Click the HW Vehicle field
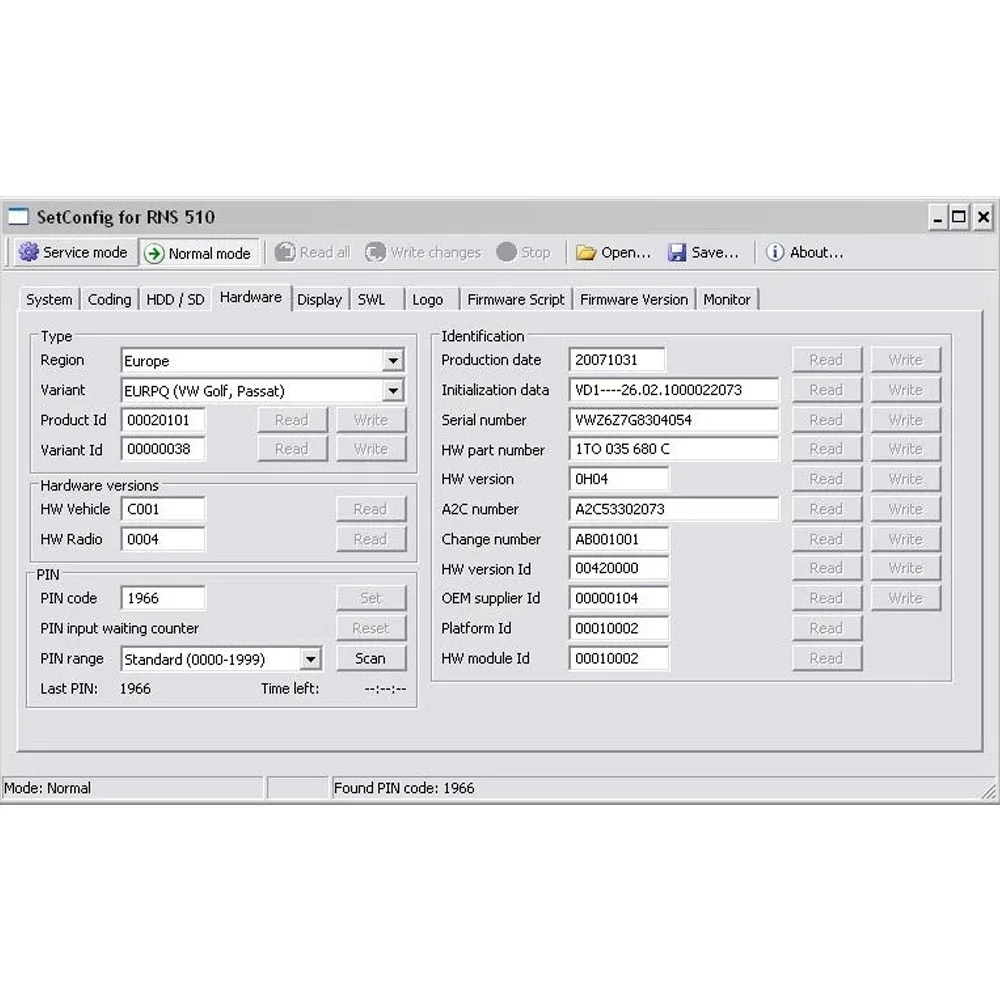Image resolution: width=1000 pixels, height=1000 pixels. (163, 509)
